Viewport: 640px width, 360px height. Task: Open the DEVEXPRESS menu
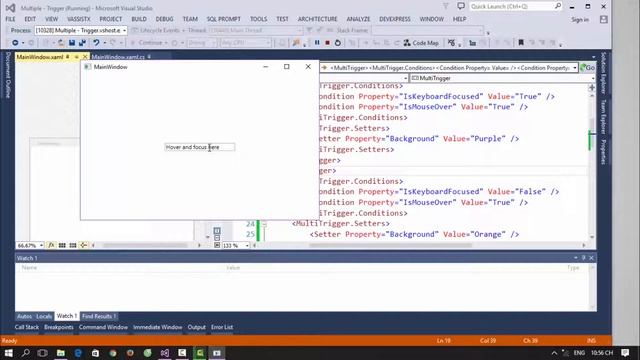(x=395, y=19)
